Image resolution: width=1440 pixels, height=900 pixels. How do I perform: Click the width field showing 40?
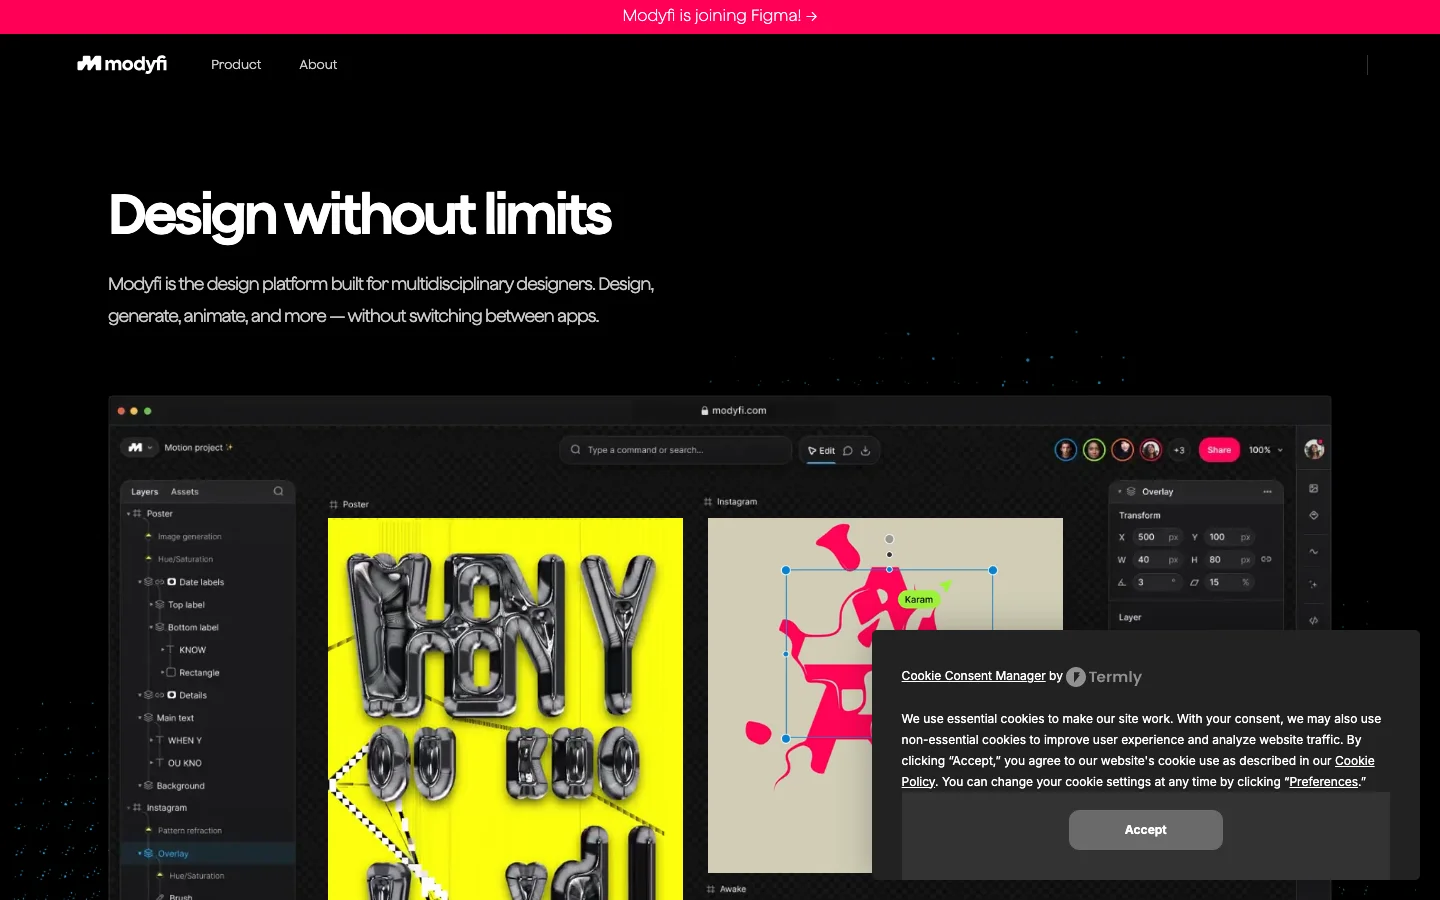[1158, 560]
